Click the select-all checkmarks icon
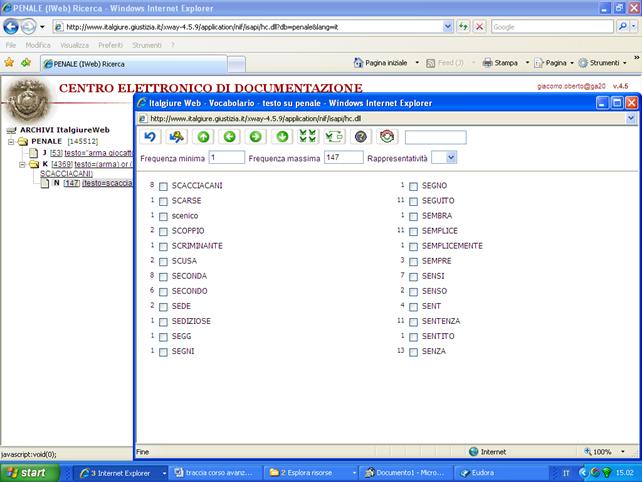This screenshot has width=642, height=482. 308,137
